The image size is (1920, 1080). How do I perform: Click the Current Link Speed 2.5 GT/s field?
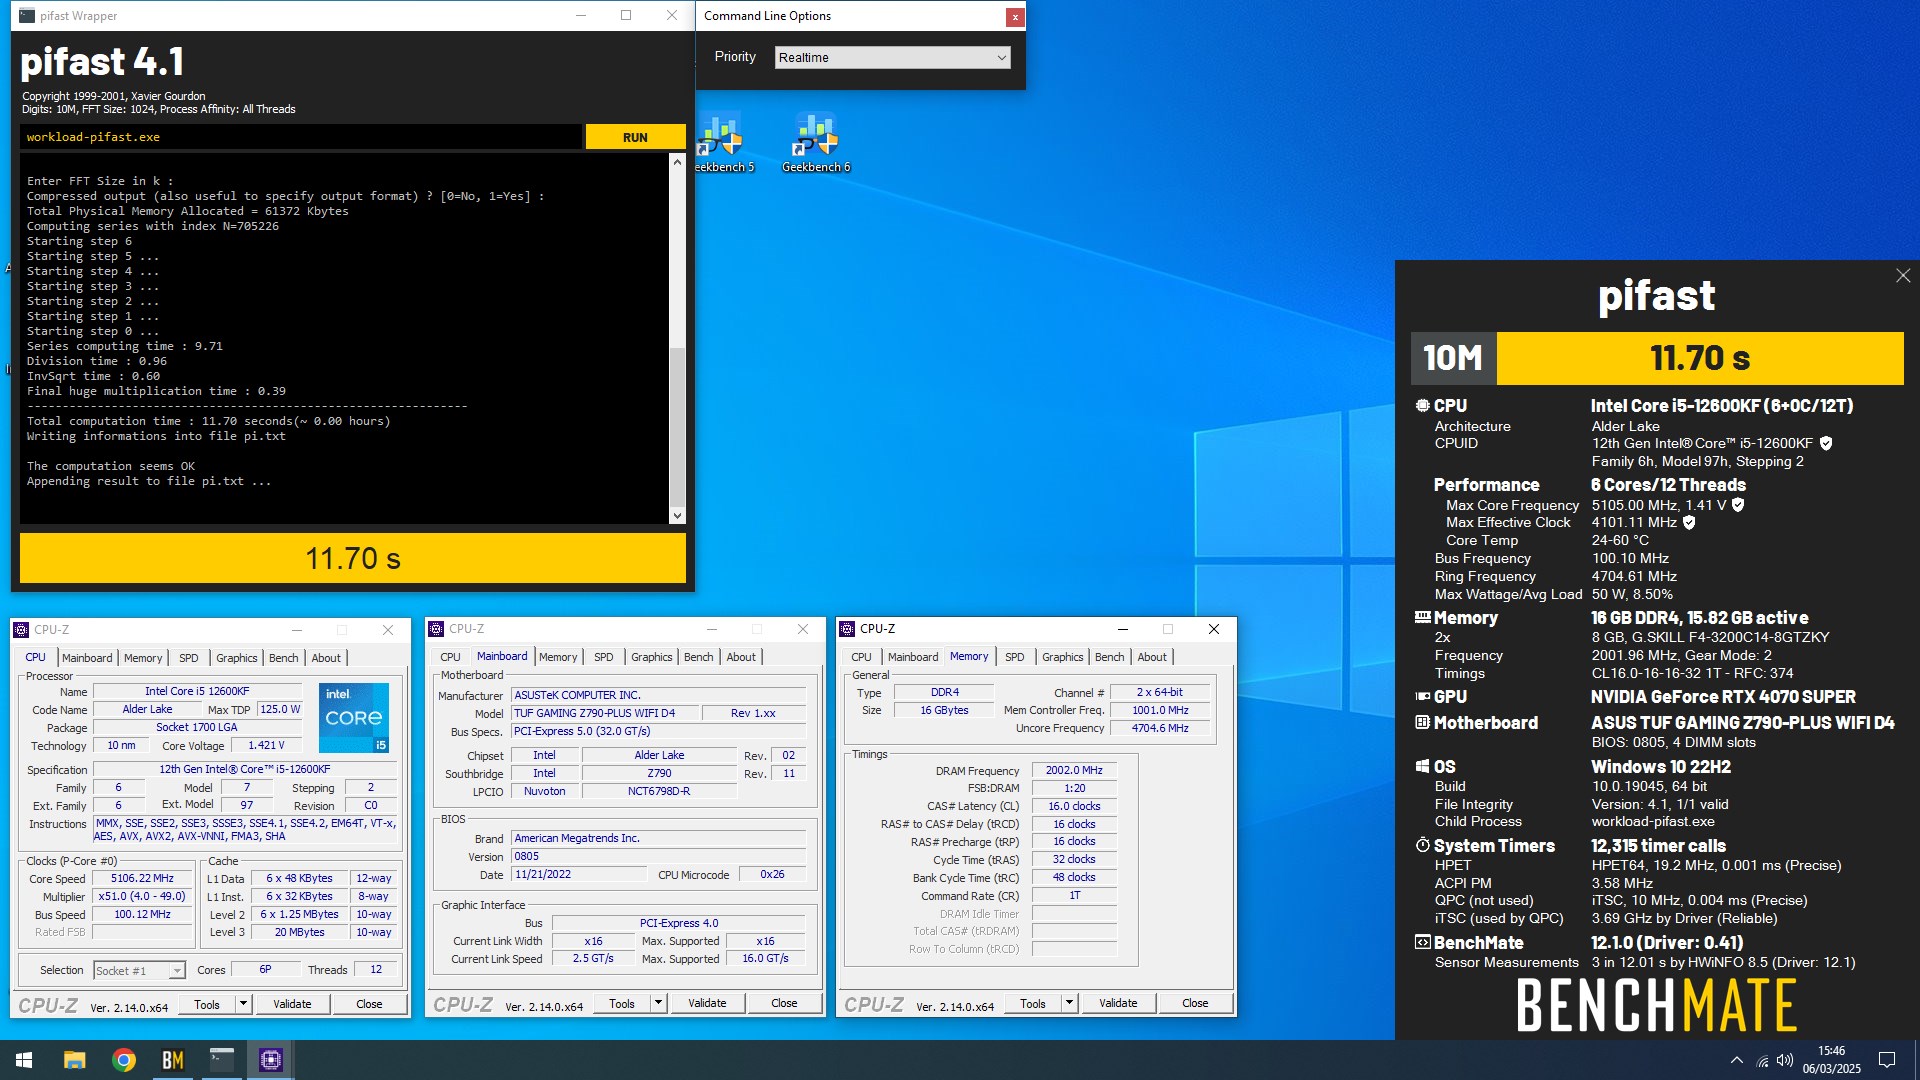tap(593, 958)
